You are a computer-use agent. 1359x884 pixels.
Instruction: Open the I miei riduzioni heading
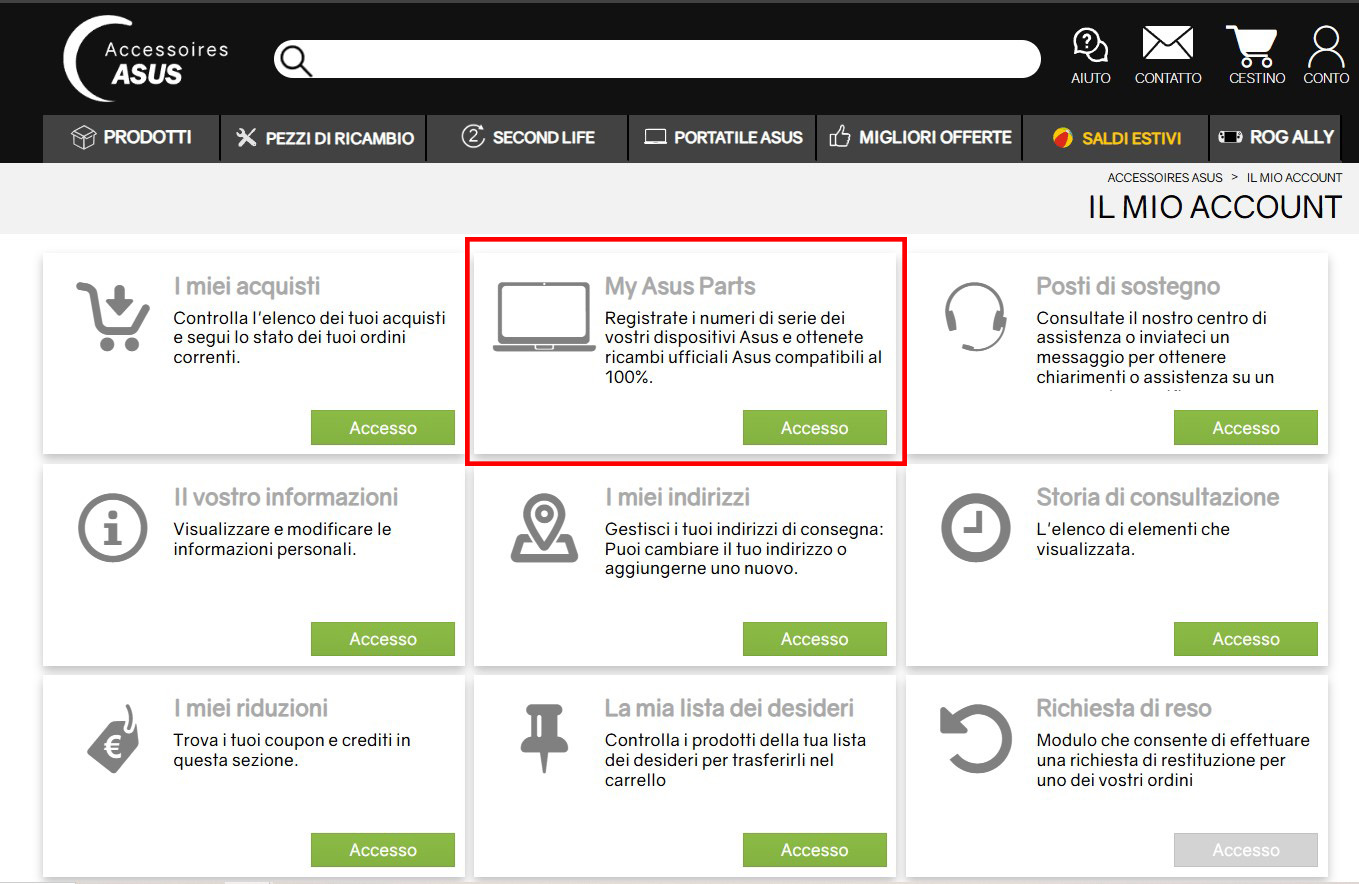pyautogui.click(x=251, y=708)
